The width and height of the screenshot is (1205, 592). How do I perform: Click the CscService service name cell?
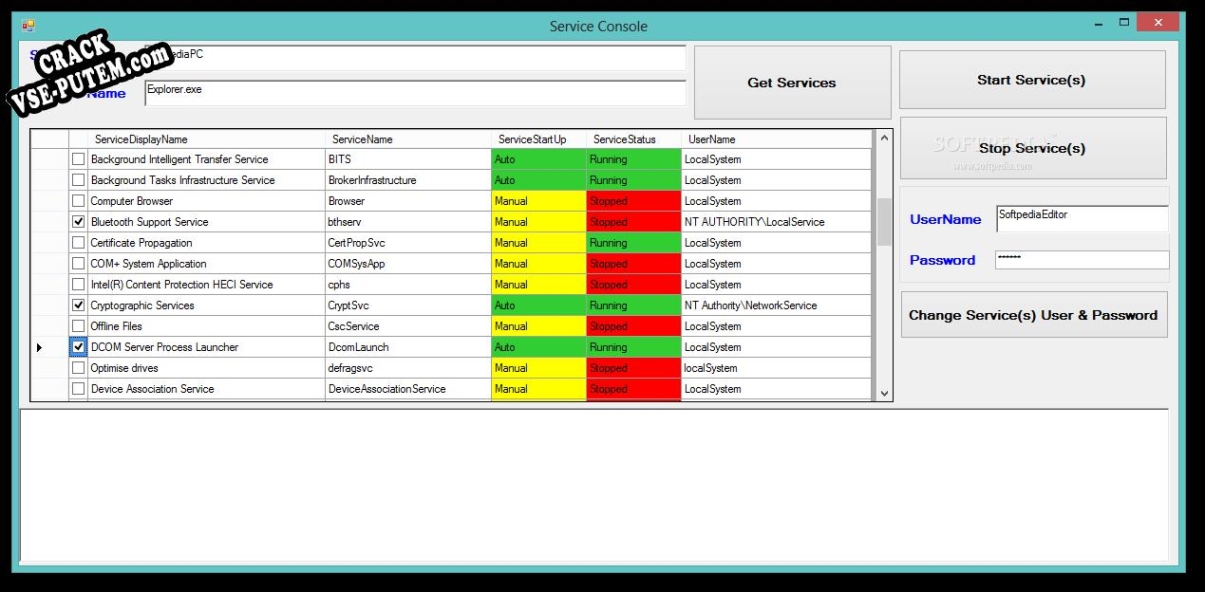point(408,327)
